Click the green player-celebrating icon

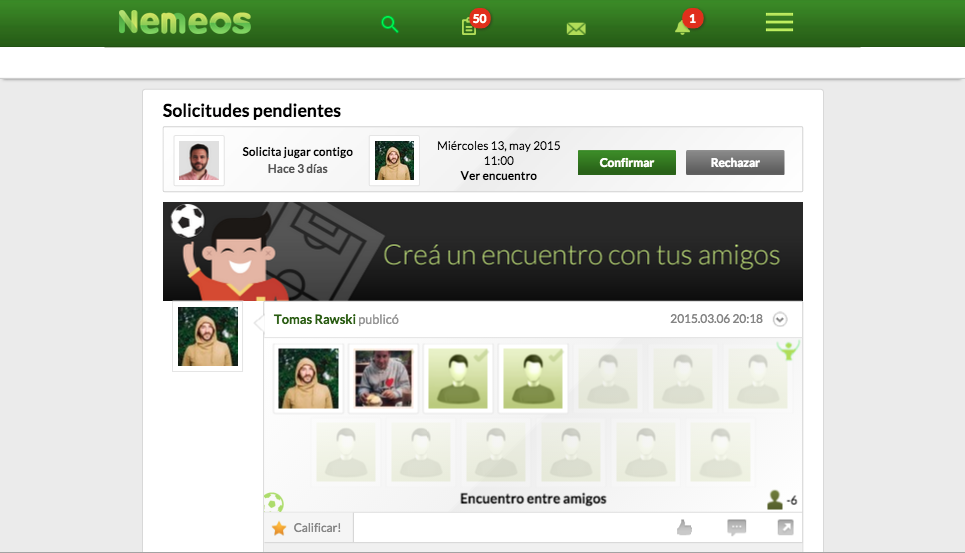point(788,350)
